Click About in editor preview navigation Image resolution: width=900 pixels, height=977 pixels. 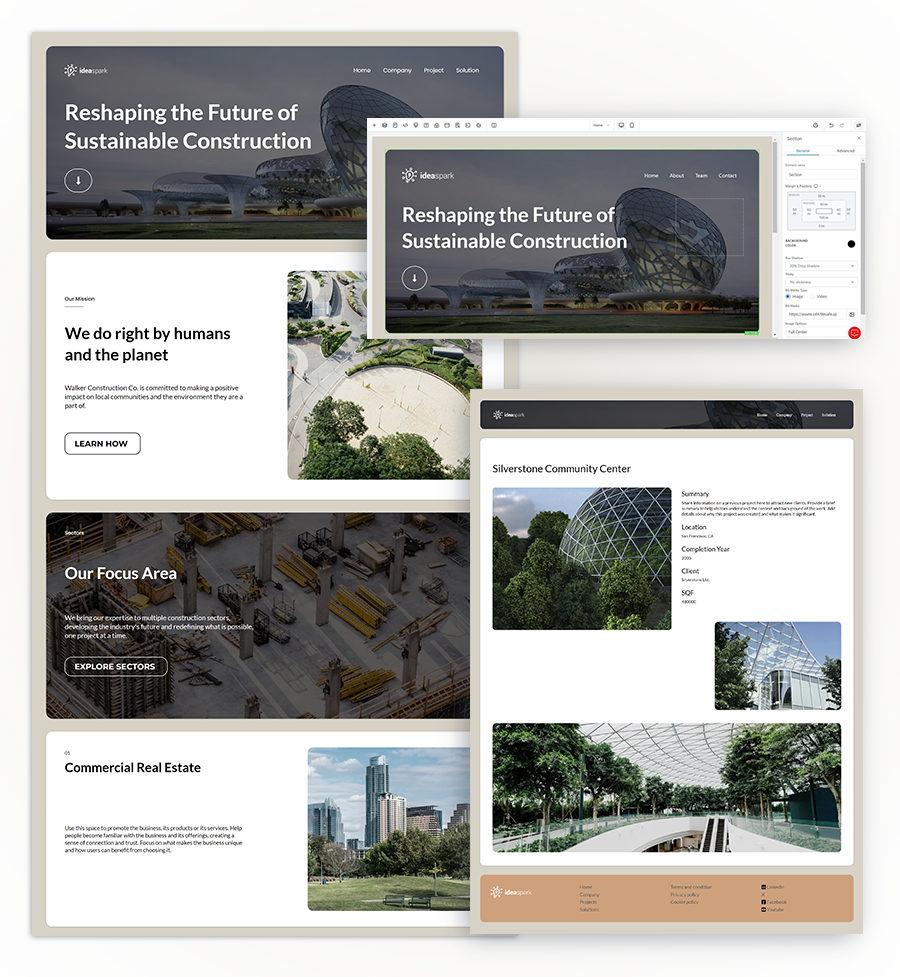(677, 176)
